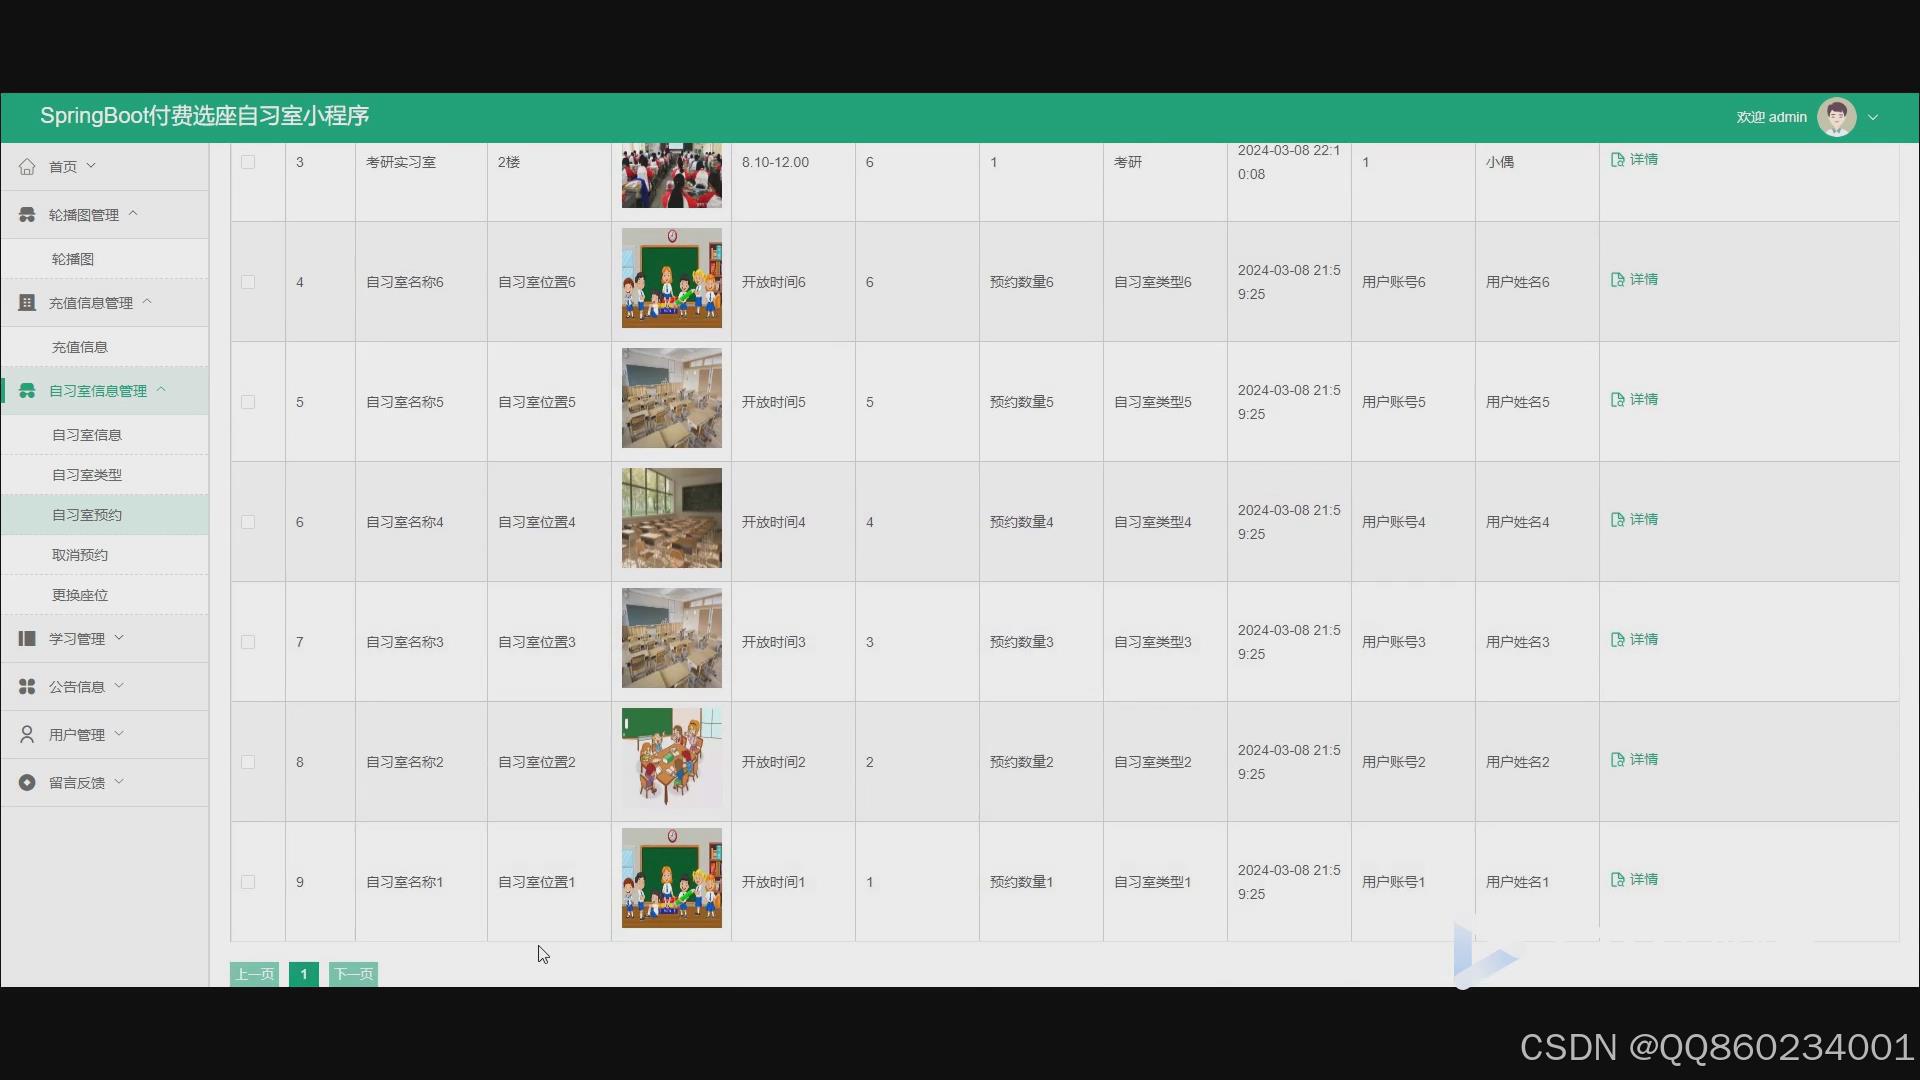Select page 1 in pagination
The height and width of the screenshot is (1080, 1920).
tap(304, 974)
